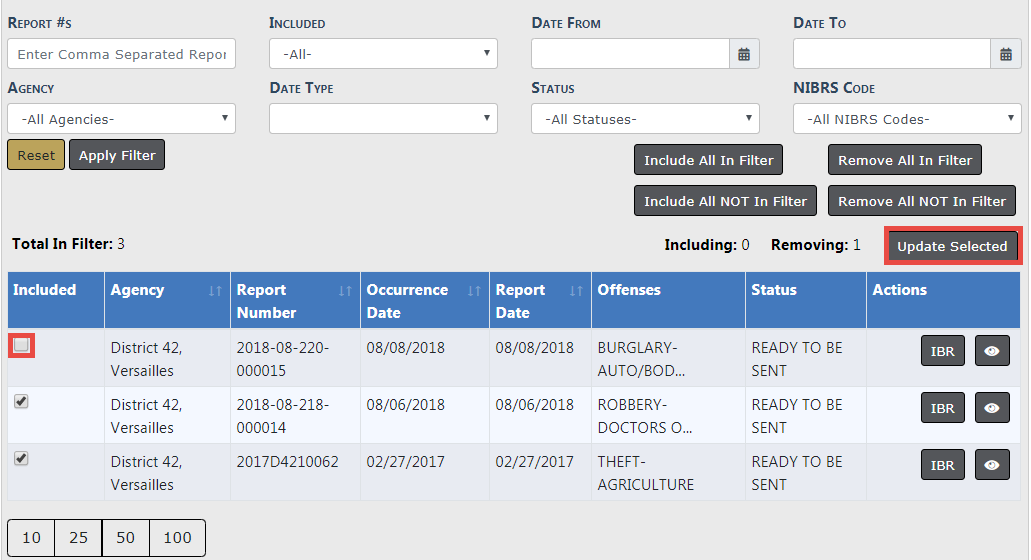
Task: Open the Date To calendar picker
Action: click(x=1006, y=54)
